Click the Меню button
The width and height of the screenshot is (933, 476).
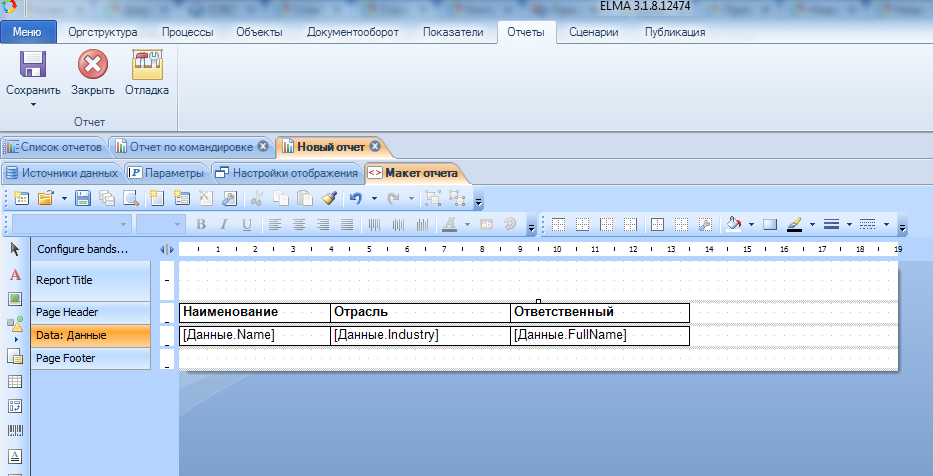click(28, 32)
